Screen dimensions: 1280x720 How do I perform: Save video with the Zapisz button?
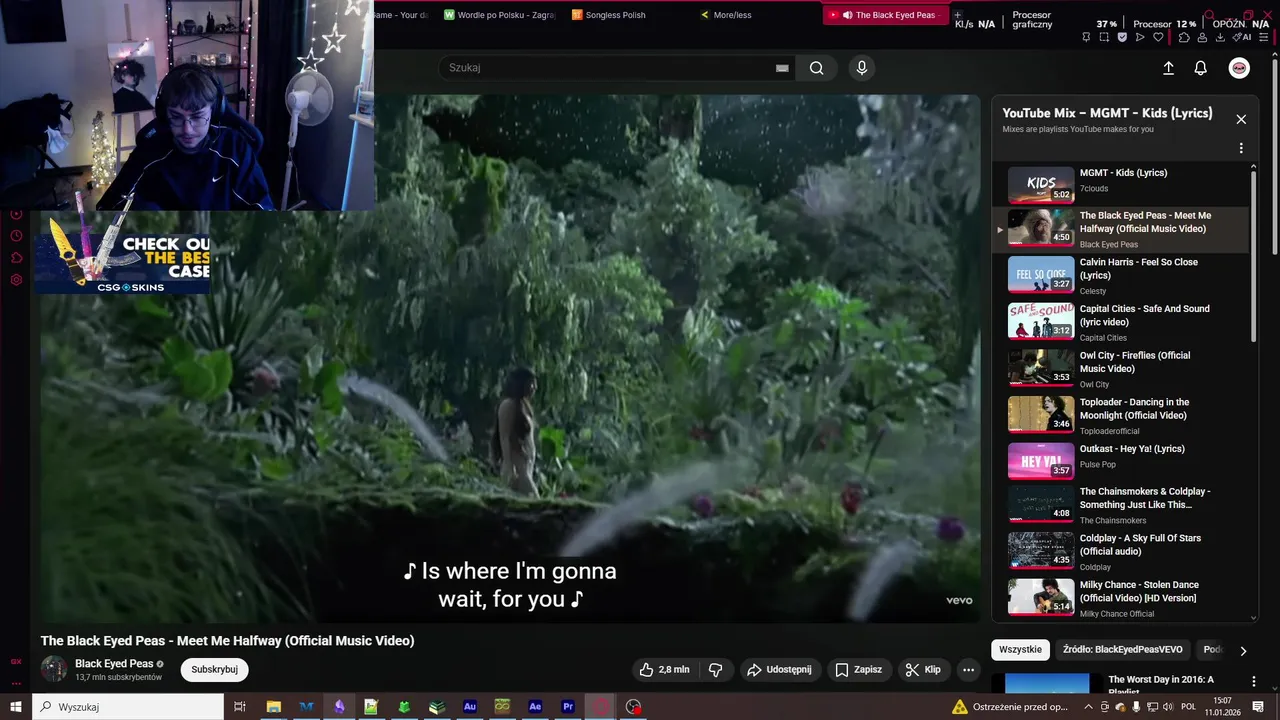click(858, 670)
